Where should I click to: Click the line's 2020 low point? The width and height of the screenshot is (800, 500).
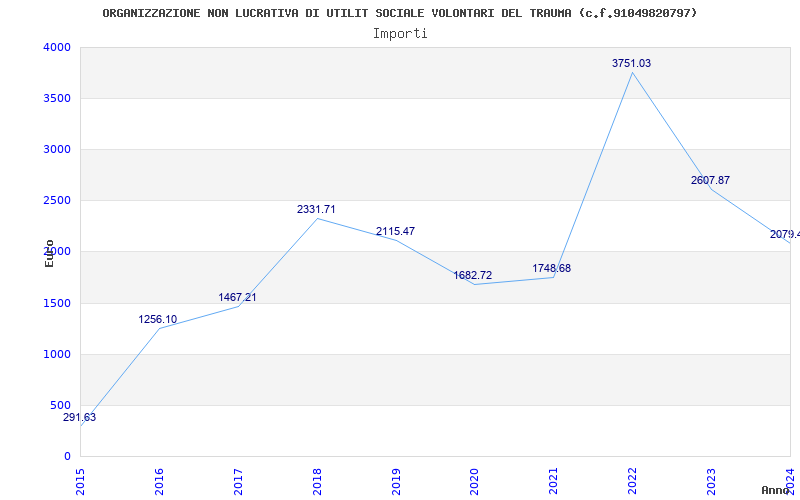475,284
